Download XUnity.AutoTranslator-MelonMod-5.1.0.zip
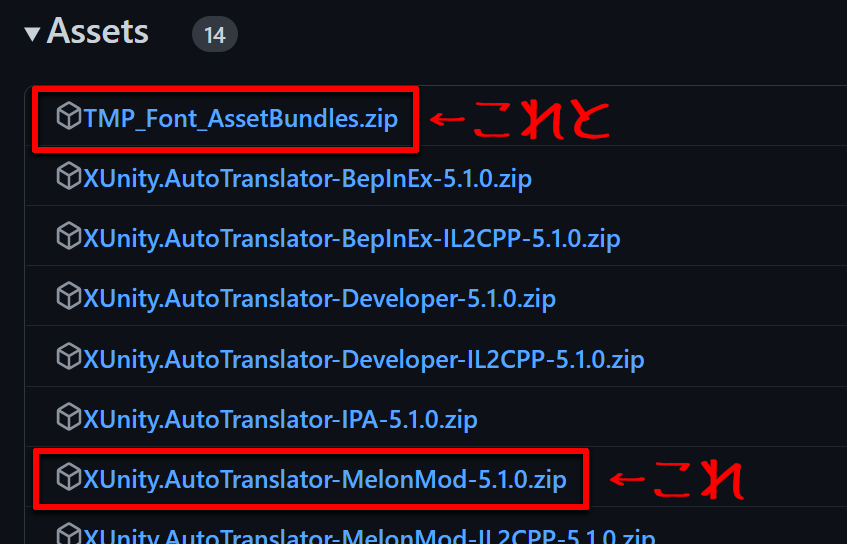Image resolution: width=847 pixels, height=544 pixels. point(325,479)
